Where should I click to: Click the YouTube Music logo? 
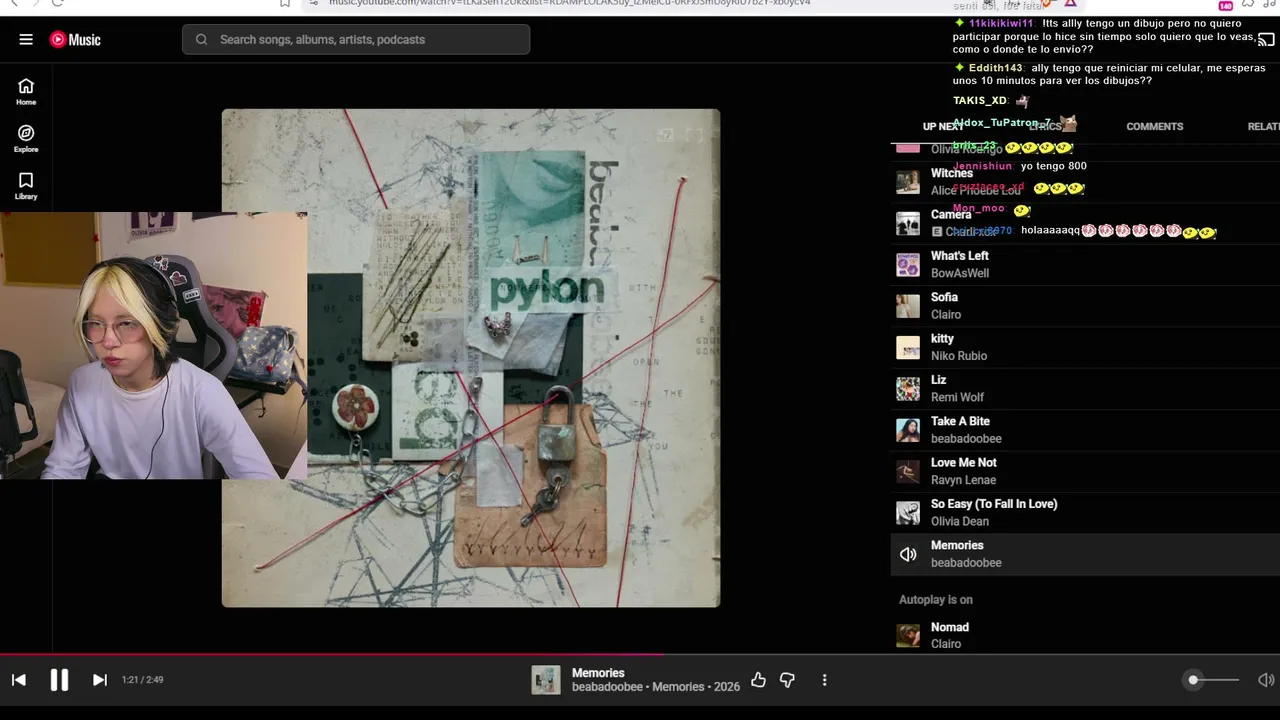pos(75,40)
